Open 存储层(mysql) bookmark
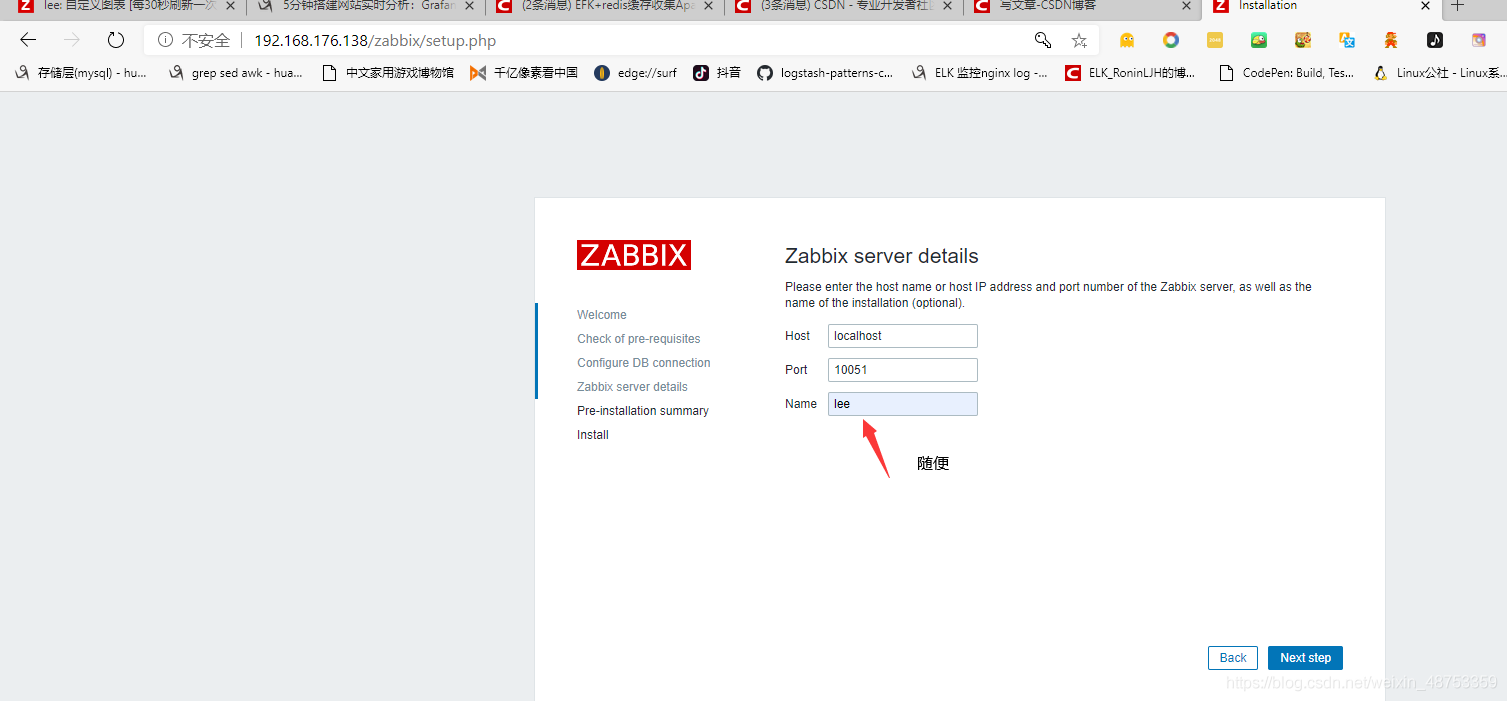This screenshot has width=1507, height=701. 82,73
